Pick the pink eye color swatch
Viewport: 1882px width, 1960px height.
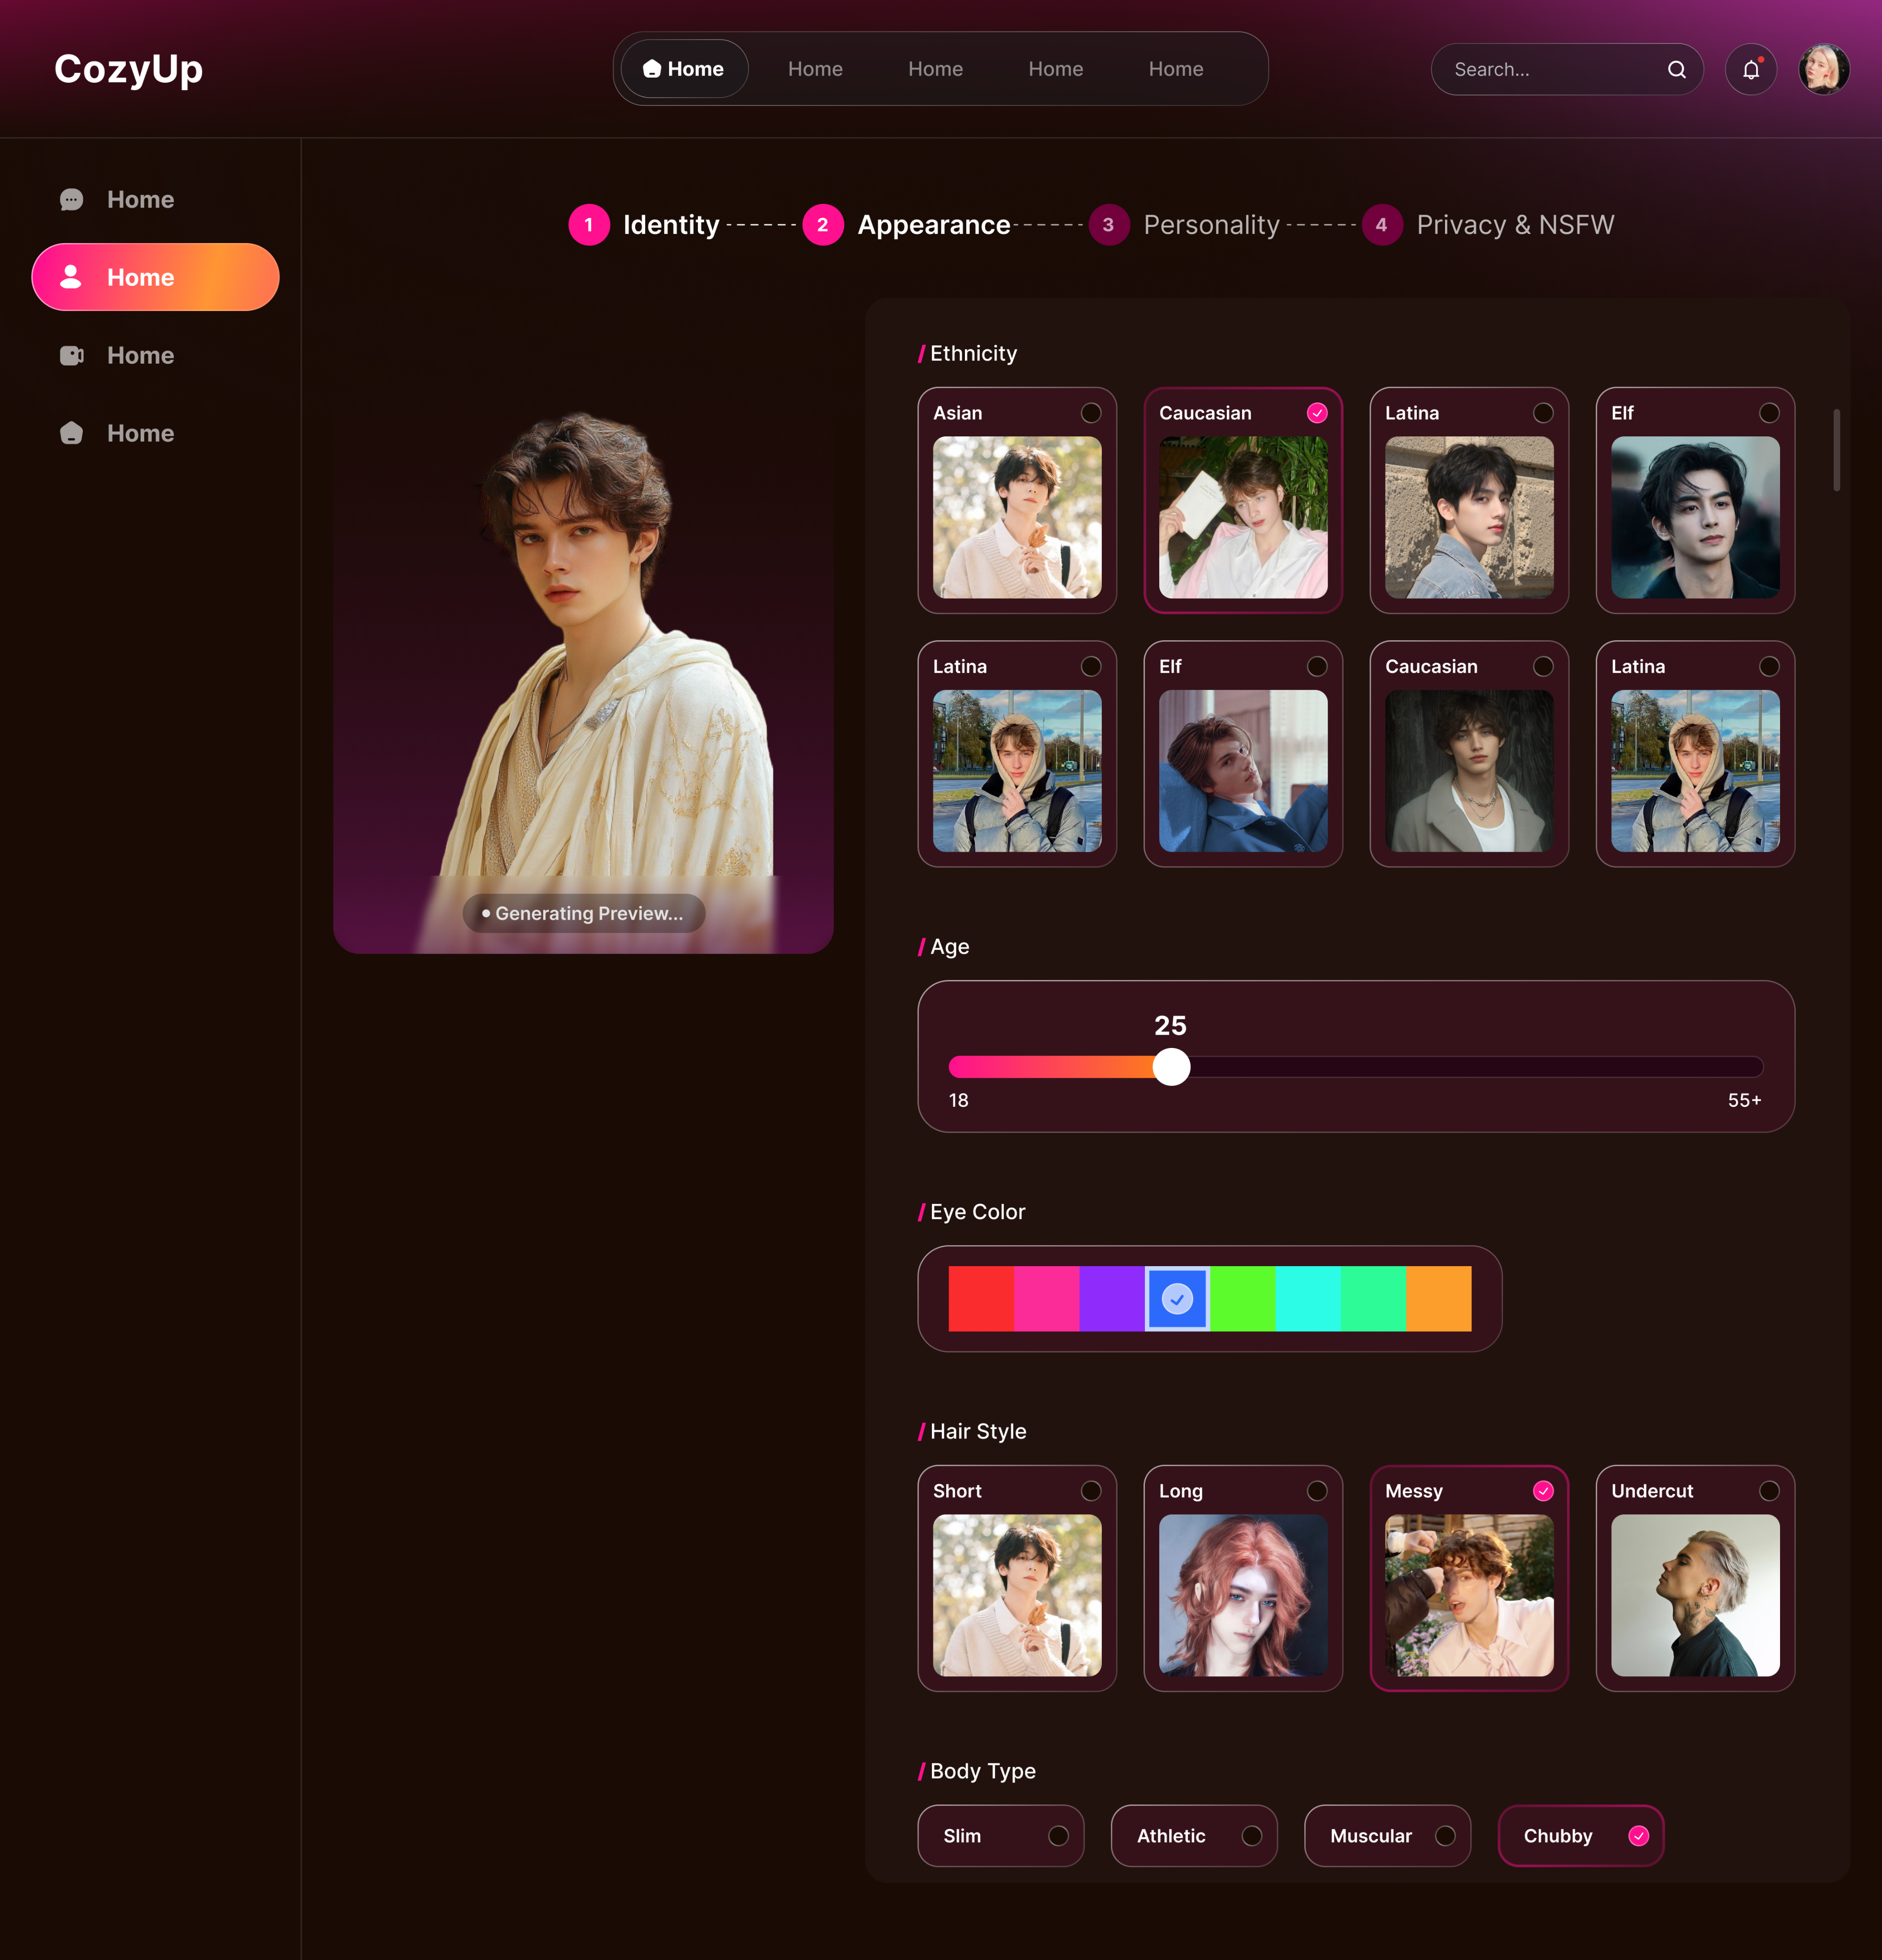[1046, 1299]
